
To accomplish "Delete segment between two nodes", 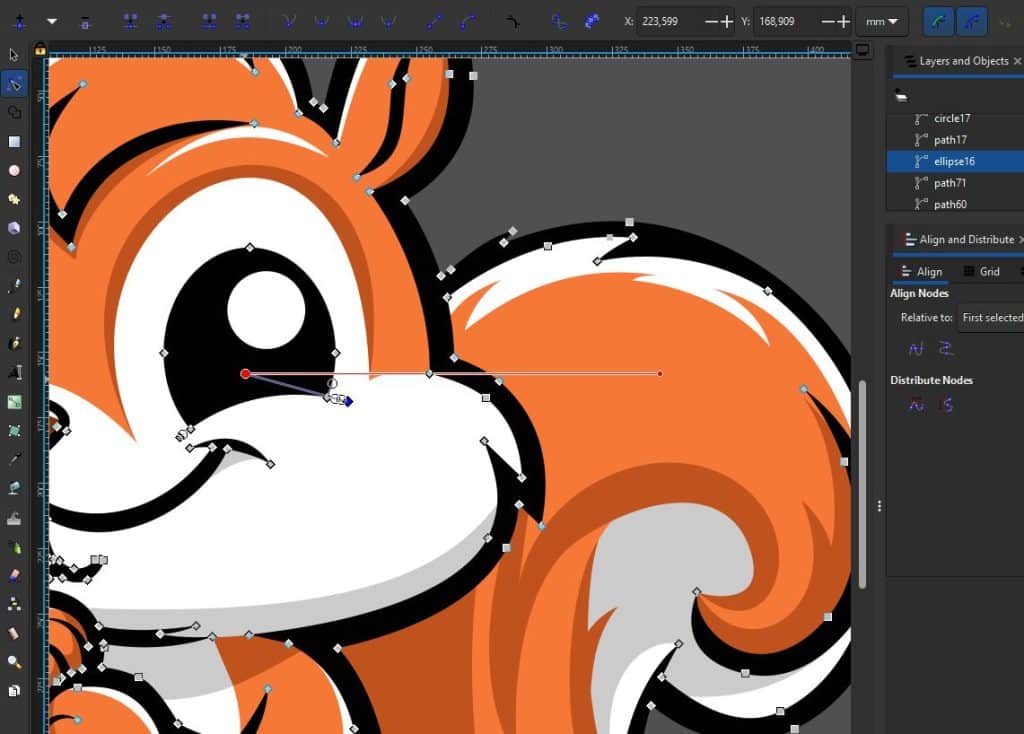I will pos(242,22).
